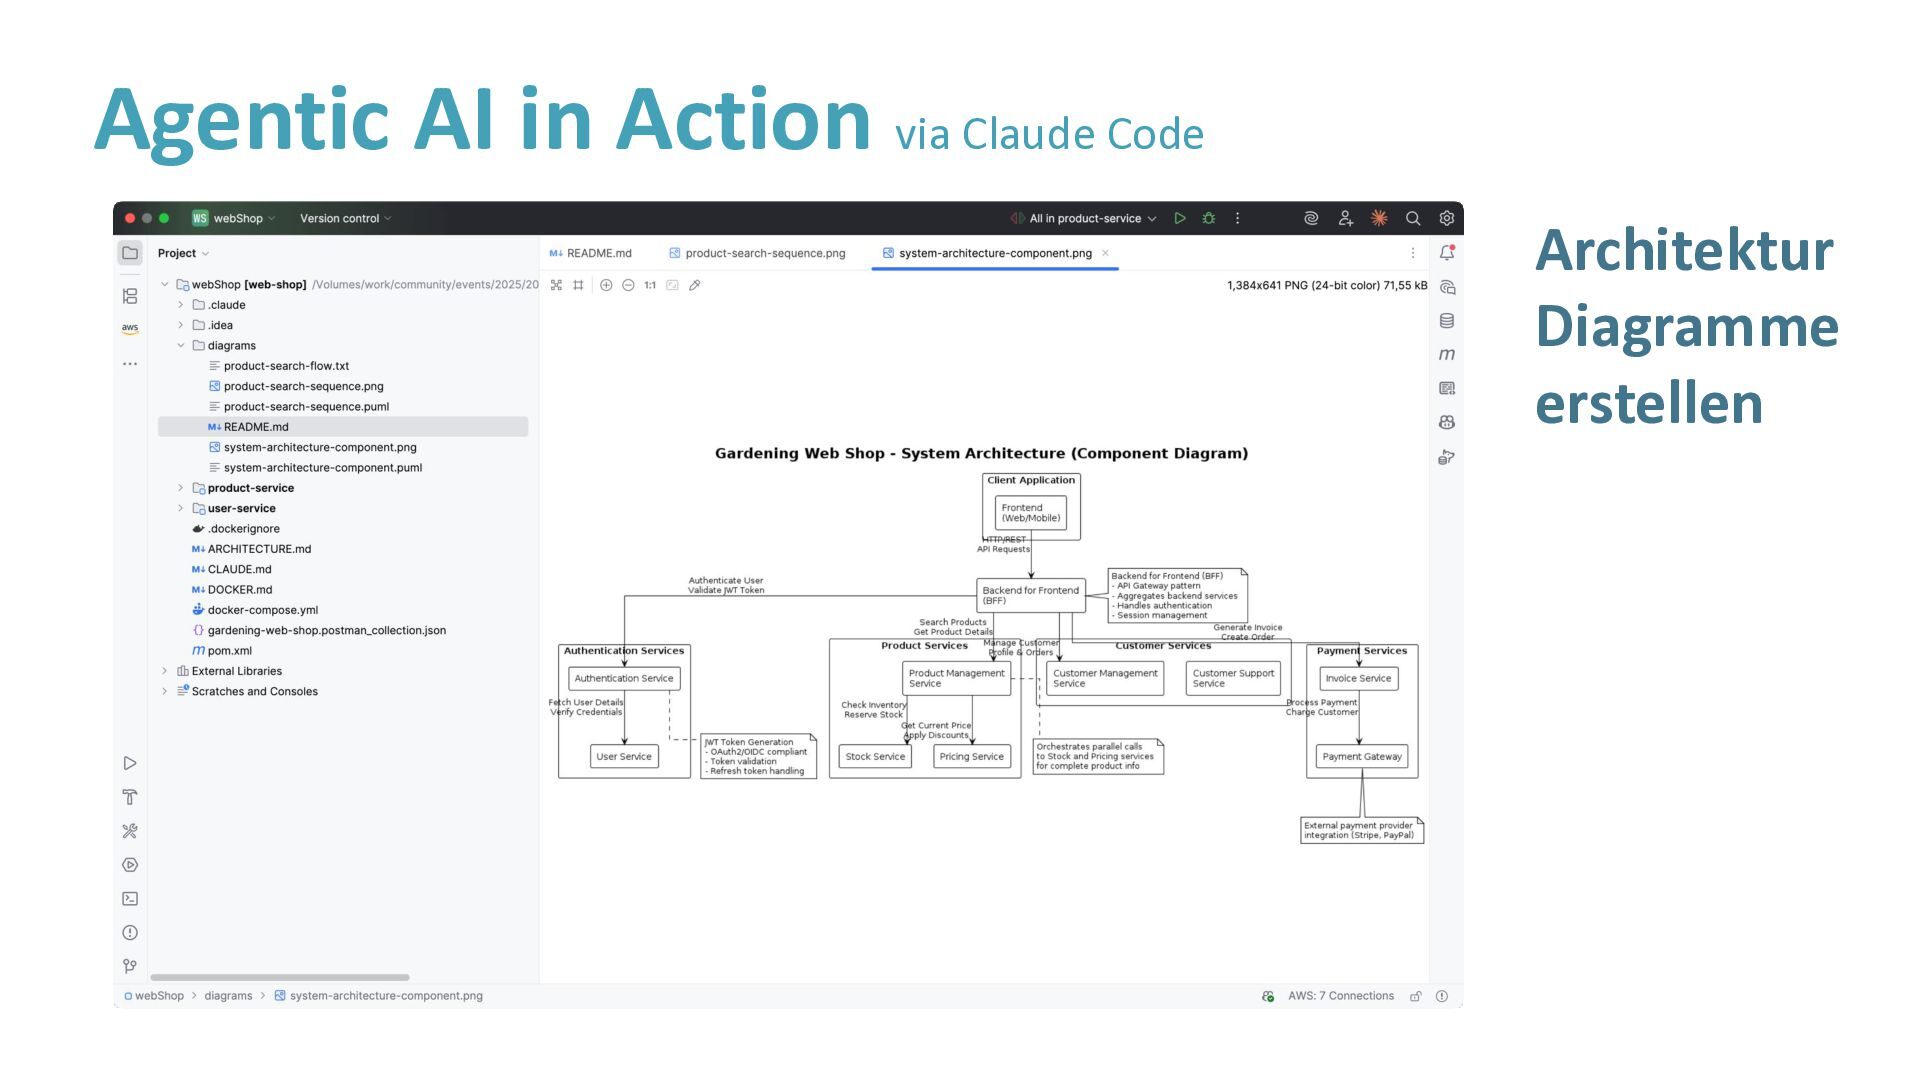1920x1080 pixels.
Task: Open the Git tool window
Action: 130,966
